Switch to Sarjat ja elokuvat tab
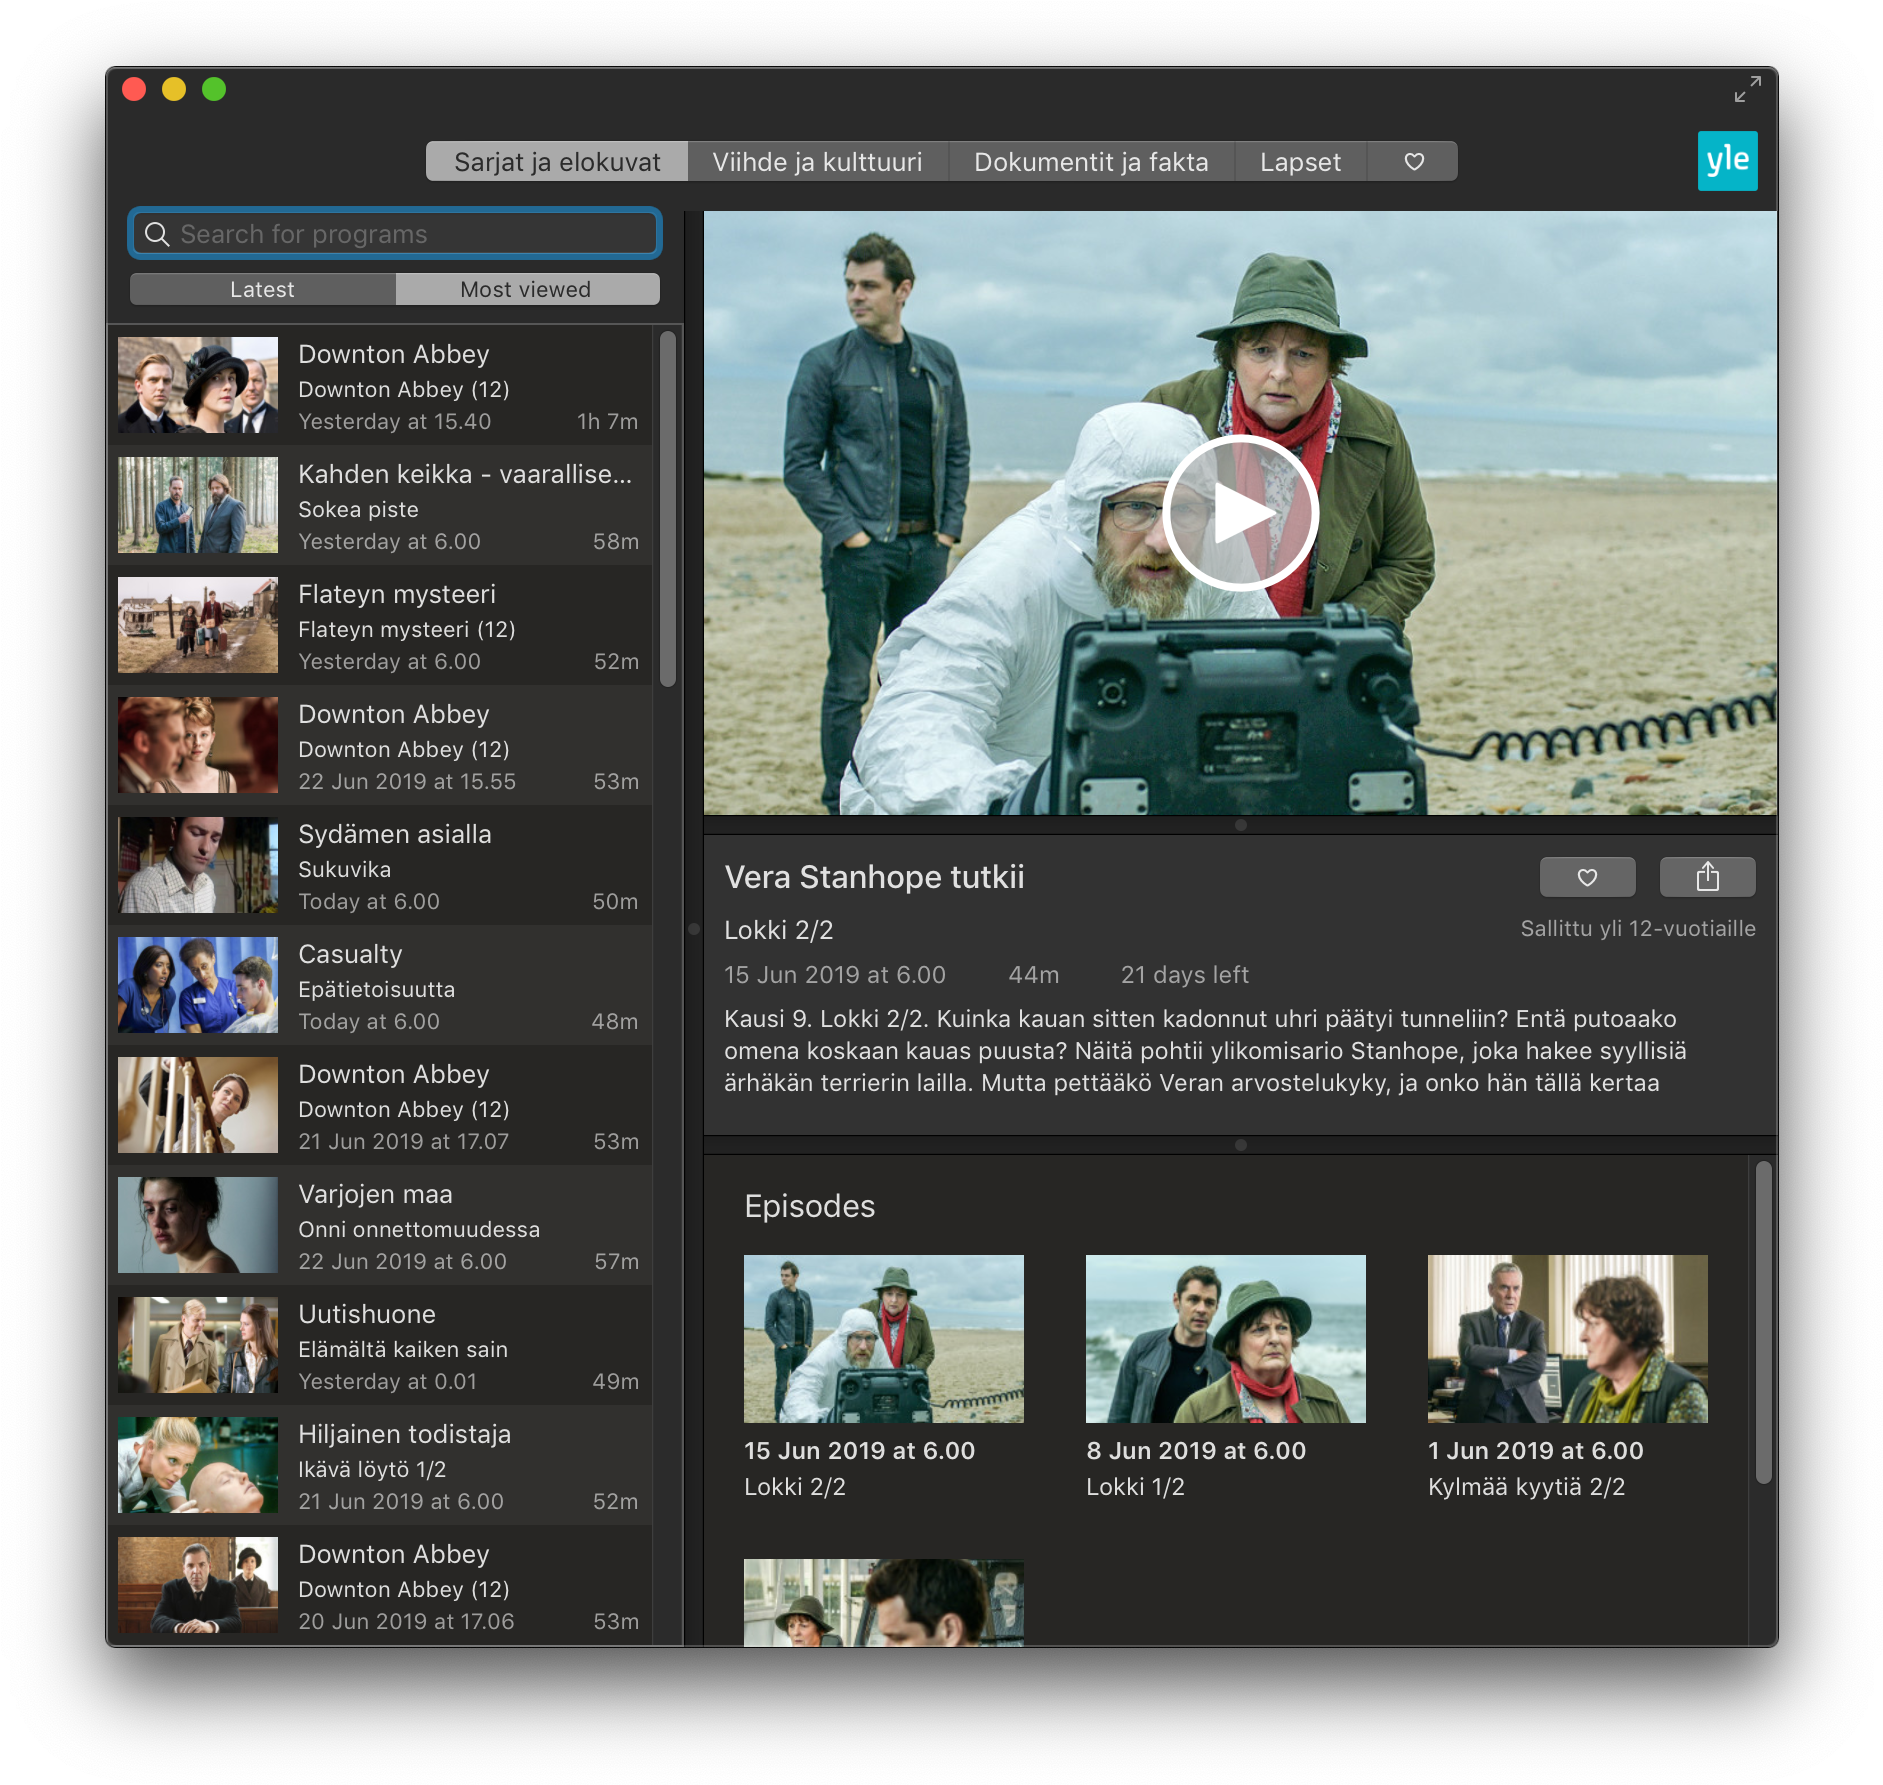 coord(557,162)
